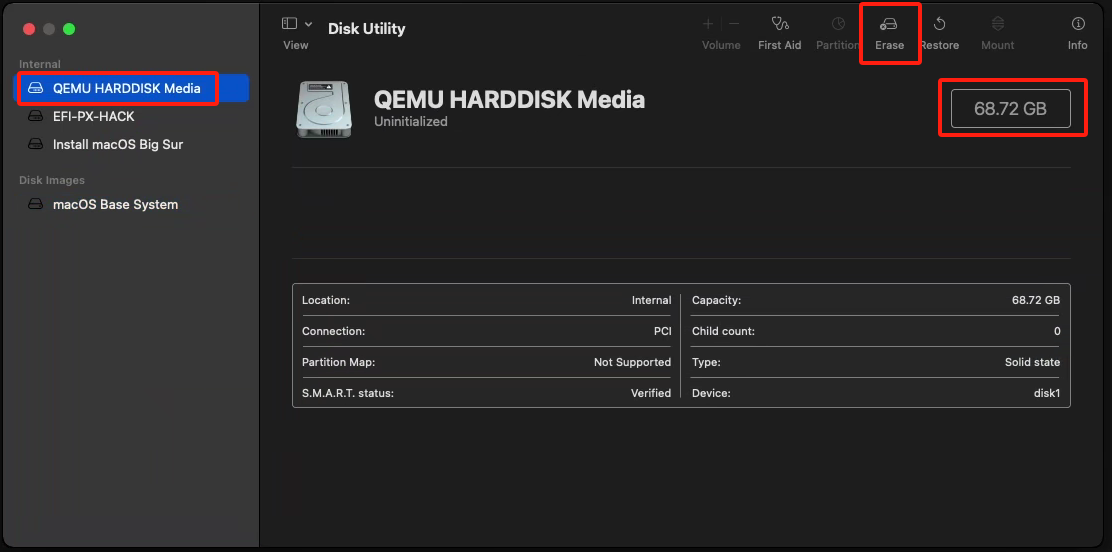Click the Restore toolbar icon

tap(940, 24)
